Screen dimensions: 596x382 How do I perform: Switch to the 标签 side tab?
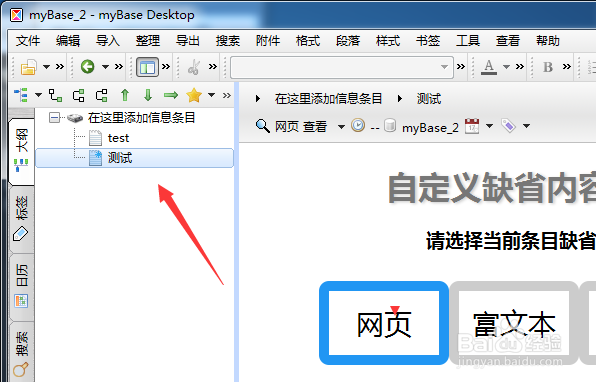(x=21, y=220)
